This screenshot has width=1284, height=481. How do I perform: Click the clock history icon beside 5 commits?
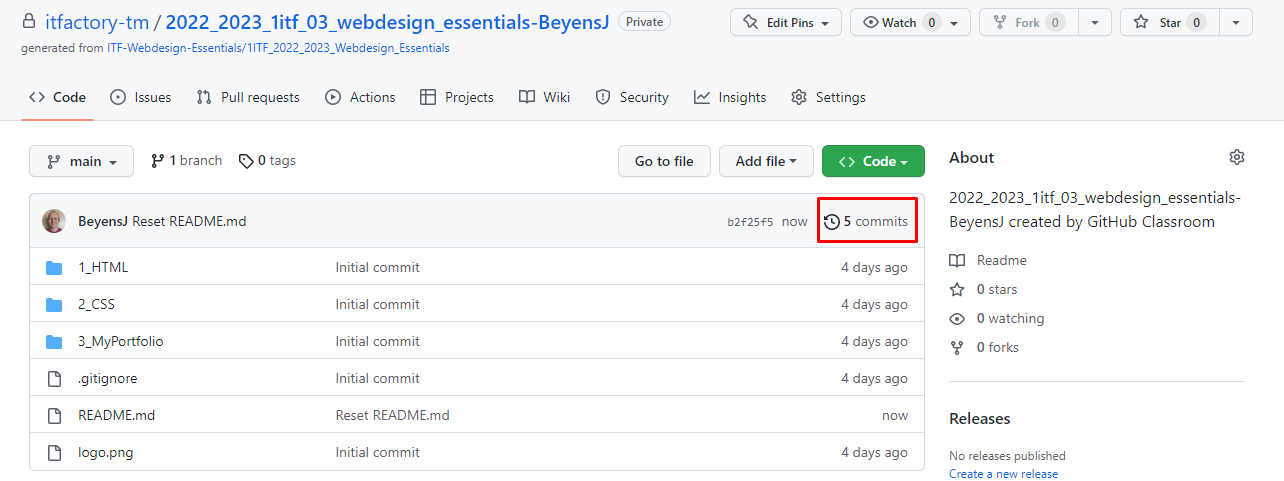(832, 222)
